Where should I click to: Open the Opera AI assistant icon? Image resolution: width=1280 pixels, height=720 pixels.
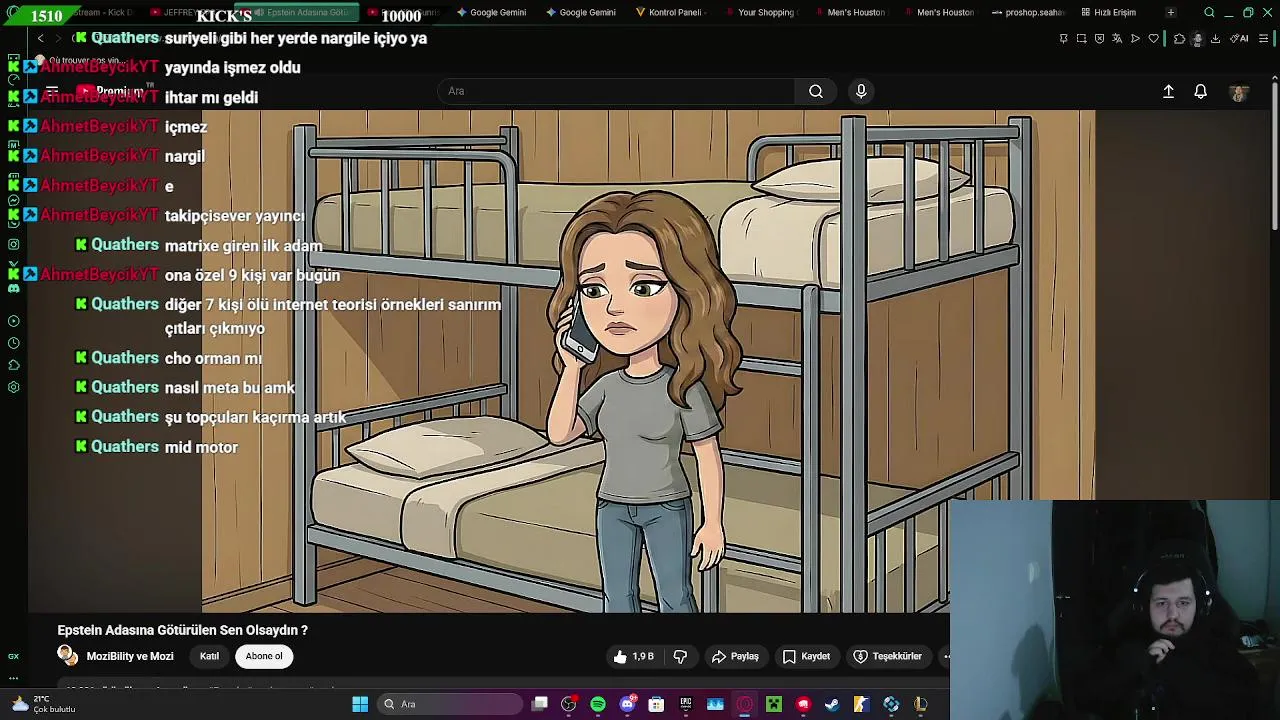(1240, 38)
